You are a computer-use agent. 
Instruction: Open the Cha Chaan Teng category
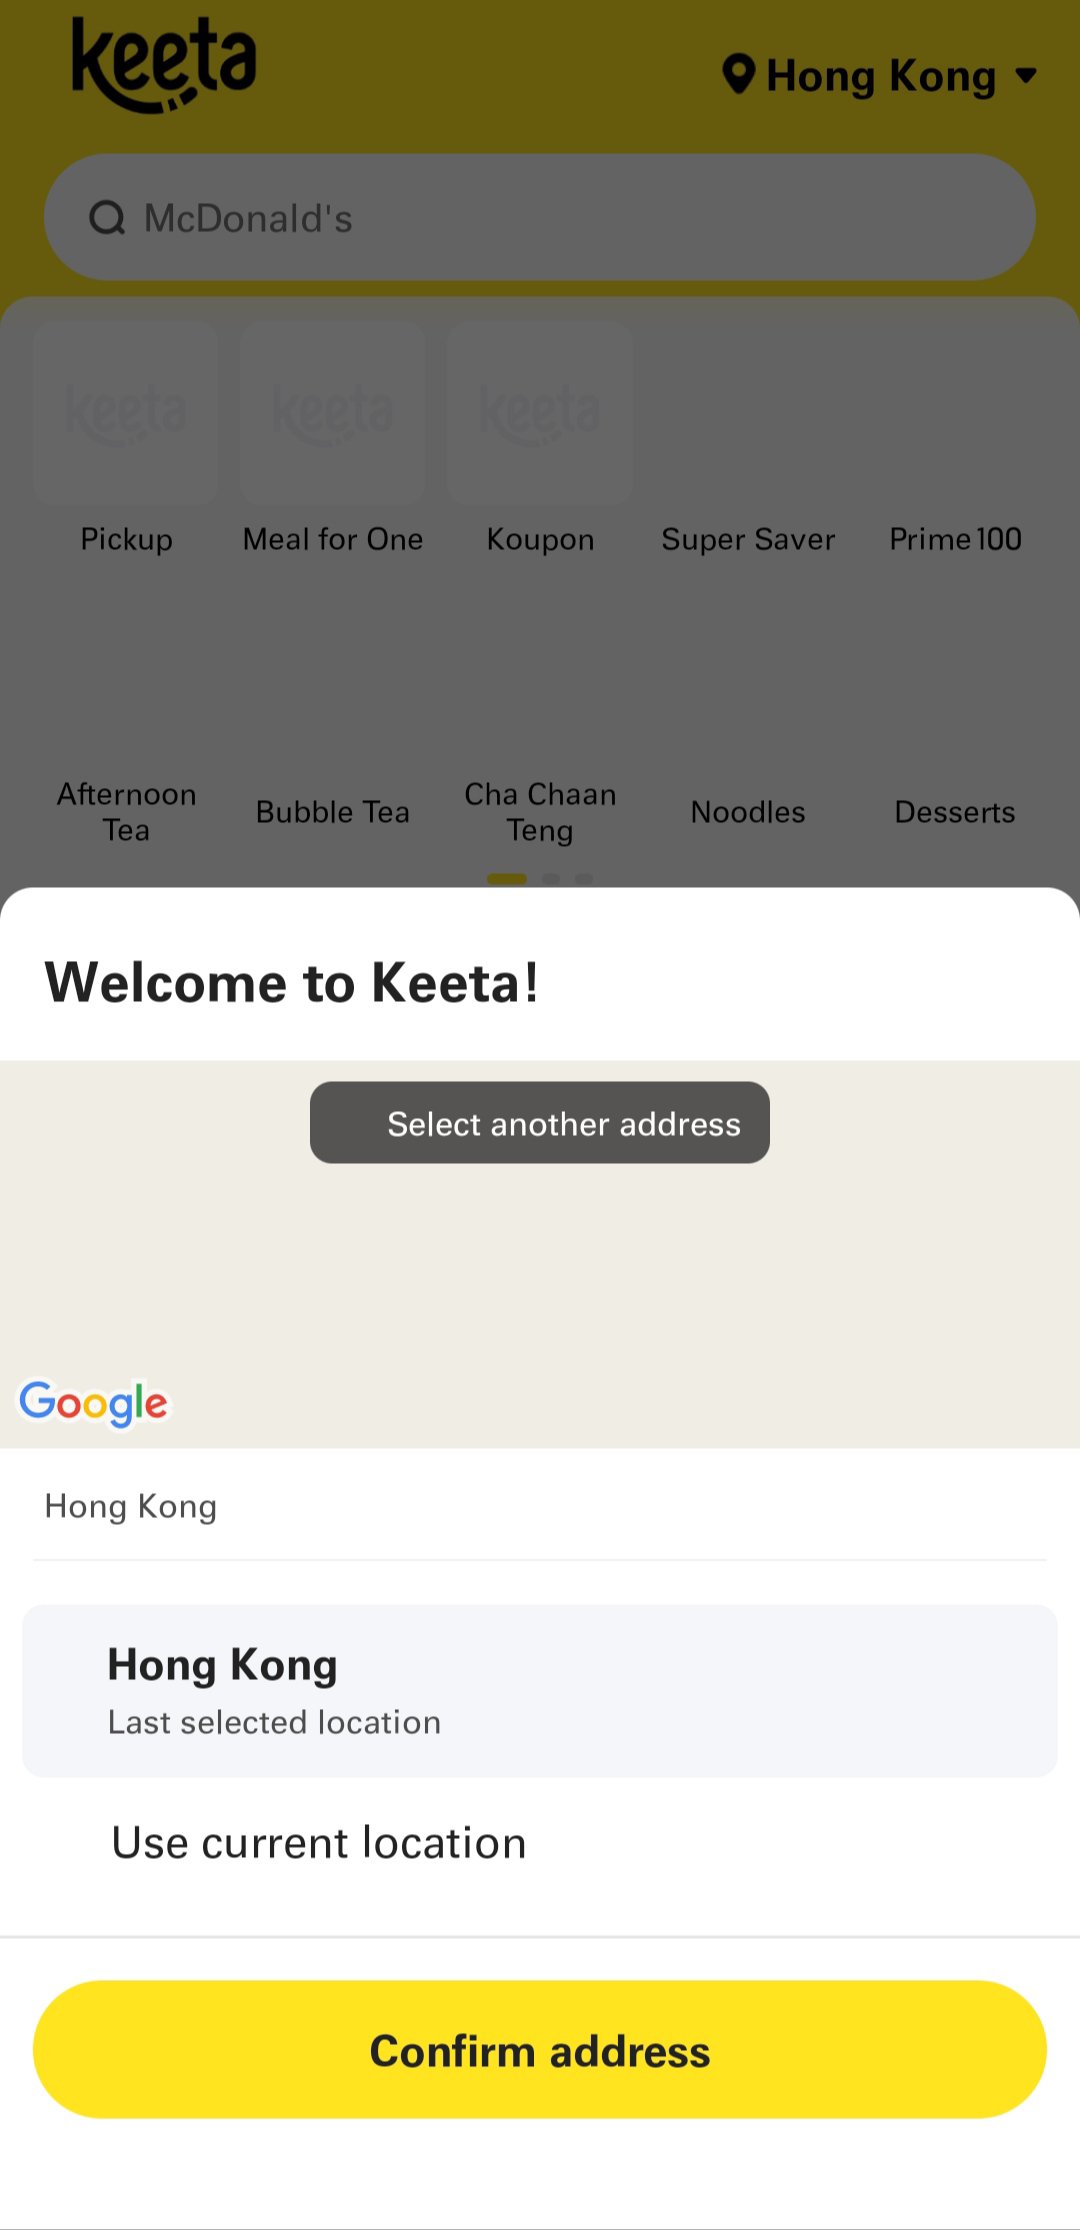(x=540, y=811)
